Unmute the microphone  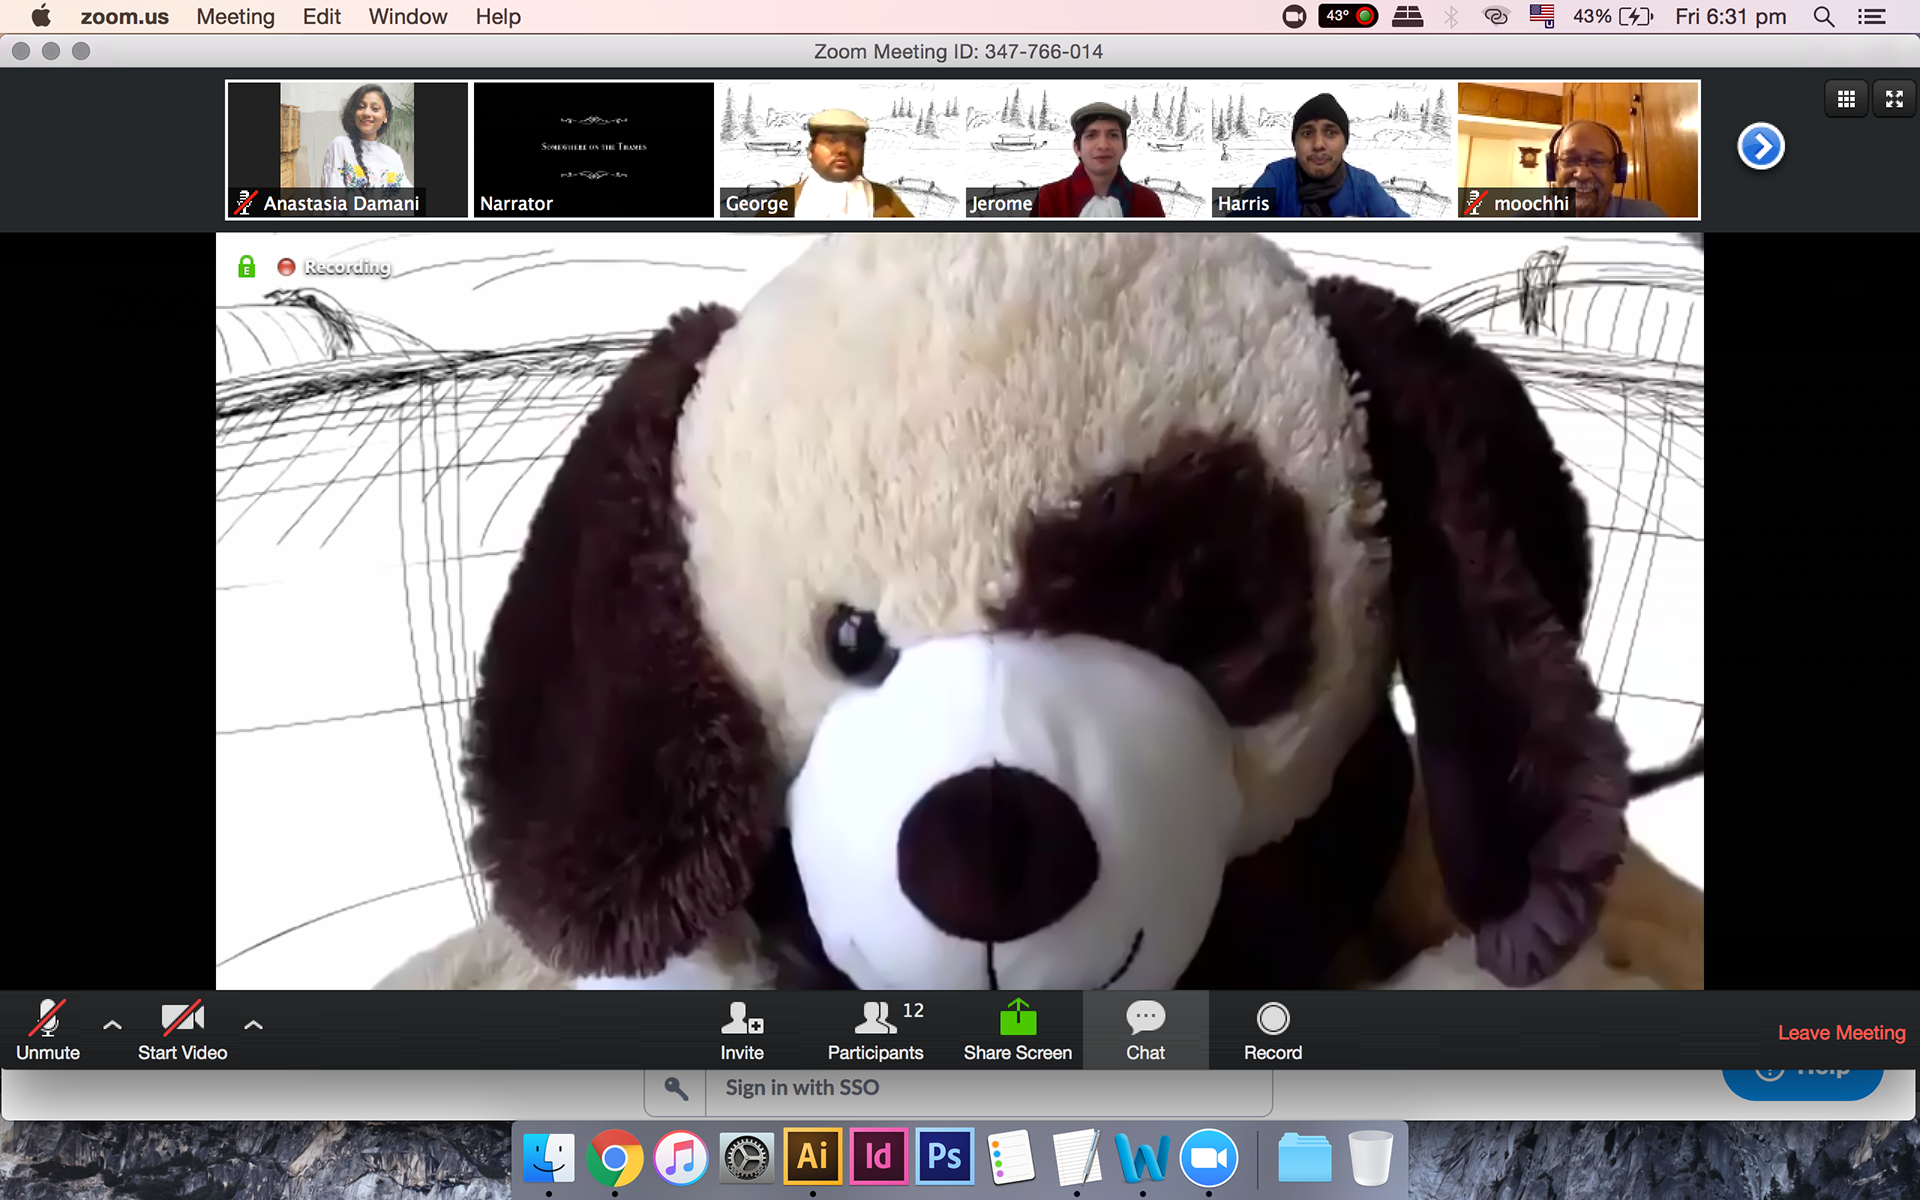pos(47,1030)
